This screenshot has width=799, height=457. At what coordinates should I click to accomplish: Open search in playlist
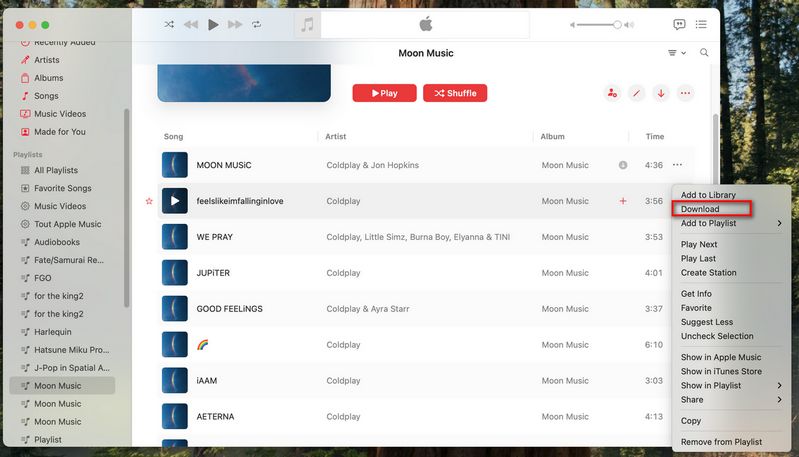click(x=704, y=52)
